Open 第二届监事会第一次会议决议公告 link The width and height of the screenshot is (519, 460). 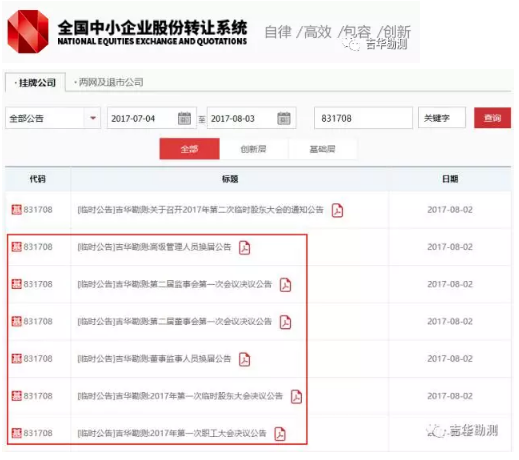(175, 284)
